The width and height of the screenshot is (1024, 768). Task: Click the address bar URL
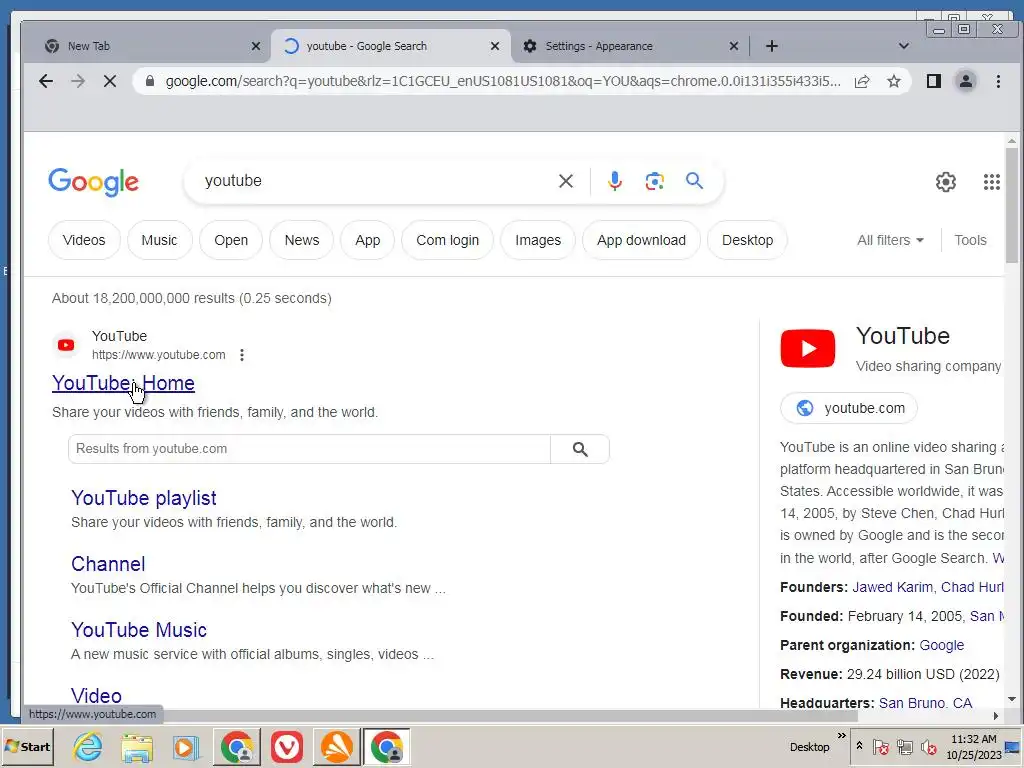coord(503,81)
